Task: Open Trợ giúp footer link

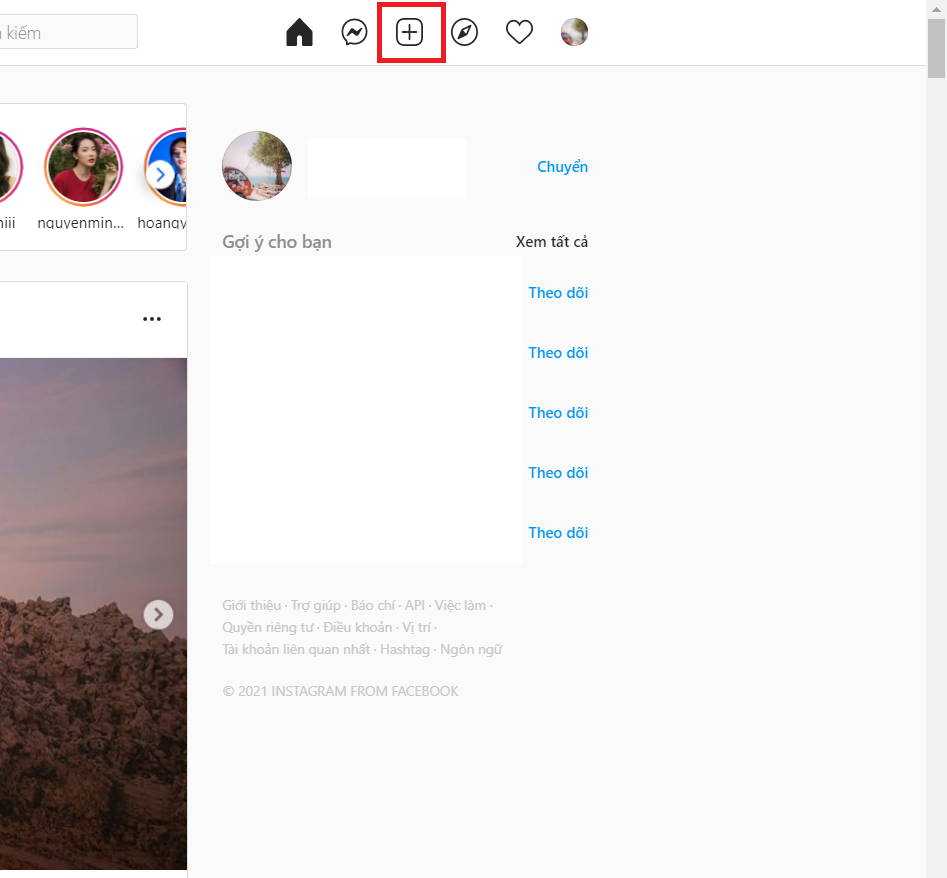Action: point(315,605)
